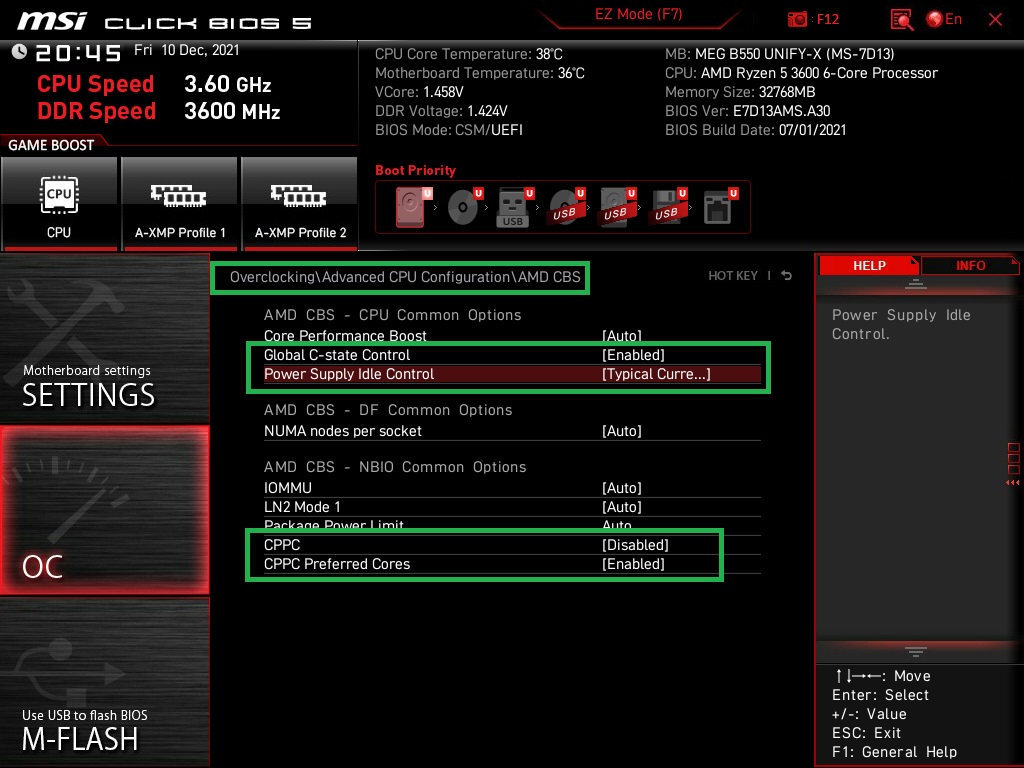This screenshot has height=768, width=1024.
Task: Select the USB flash drive in Boot Priority
Action: click(x=513, y=207)
